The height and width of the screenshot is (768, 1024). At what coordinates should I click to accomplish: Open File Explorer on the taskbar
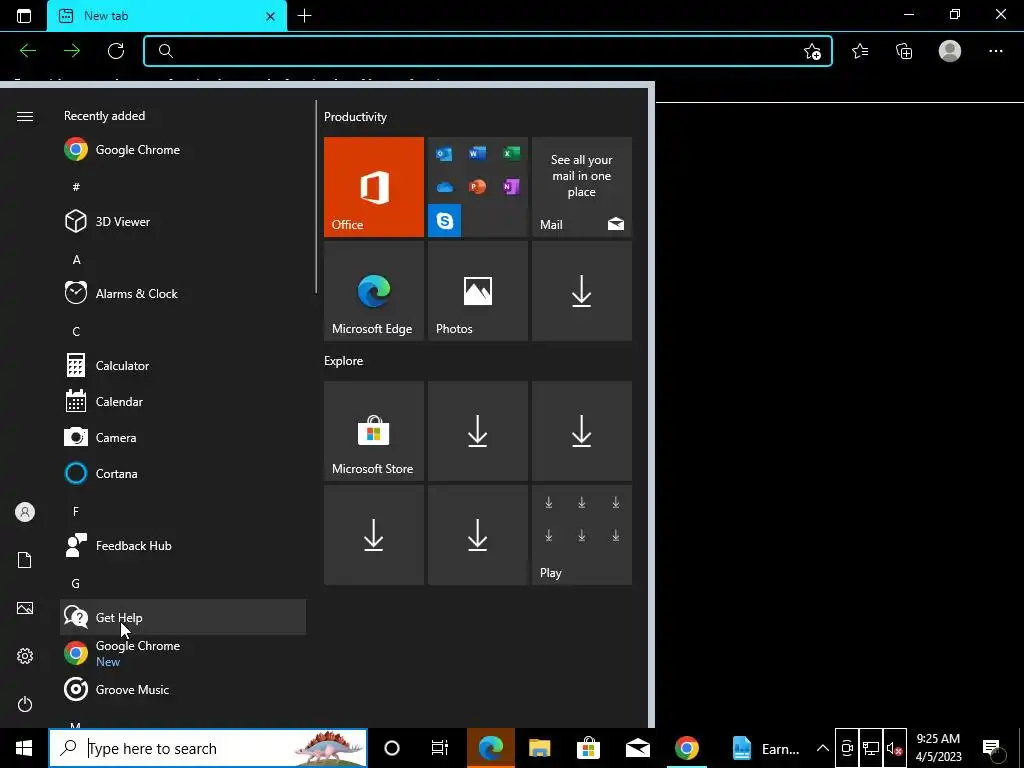tap(539, 748)
